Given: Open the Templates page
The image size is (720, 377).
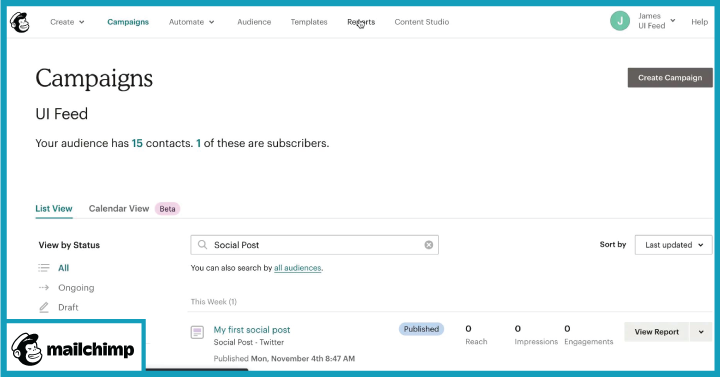Looking at the screenshot, I should 309,22.
